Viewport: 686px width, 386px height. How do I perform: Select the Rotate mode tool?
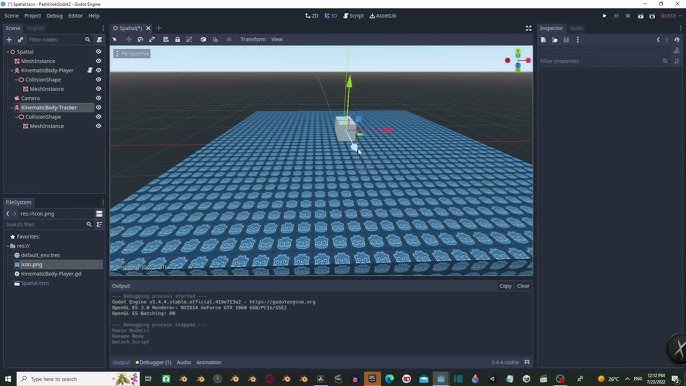click(140, 39)
